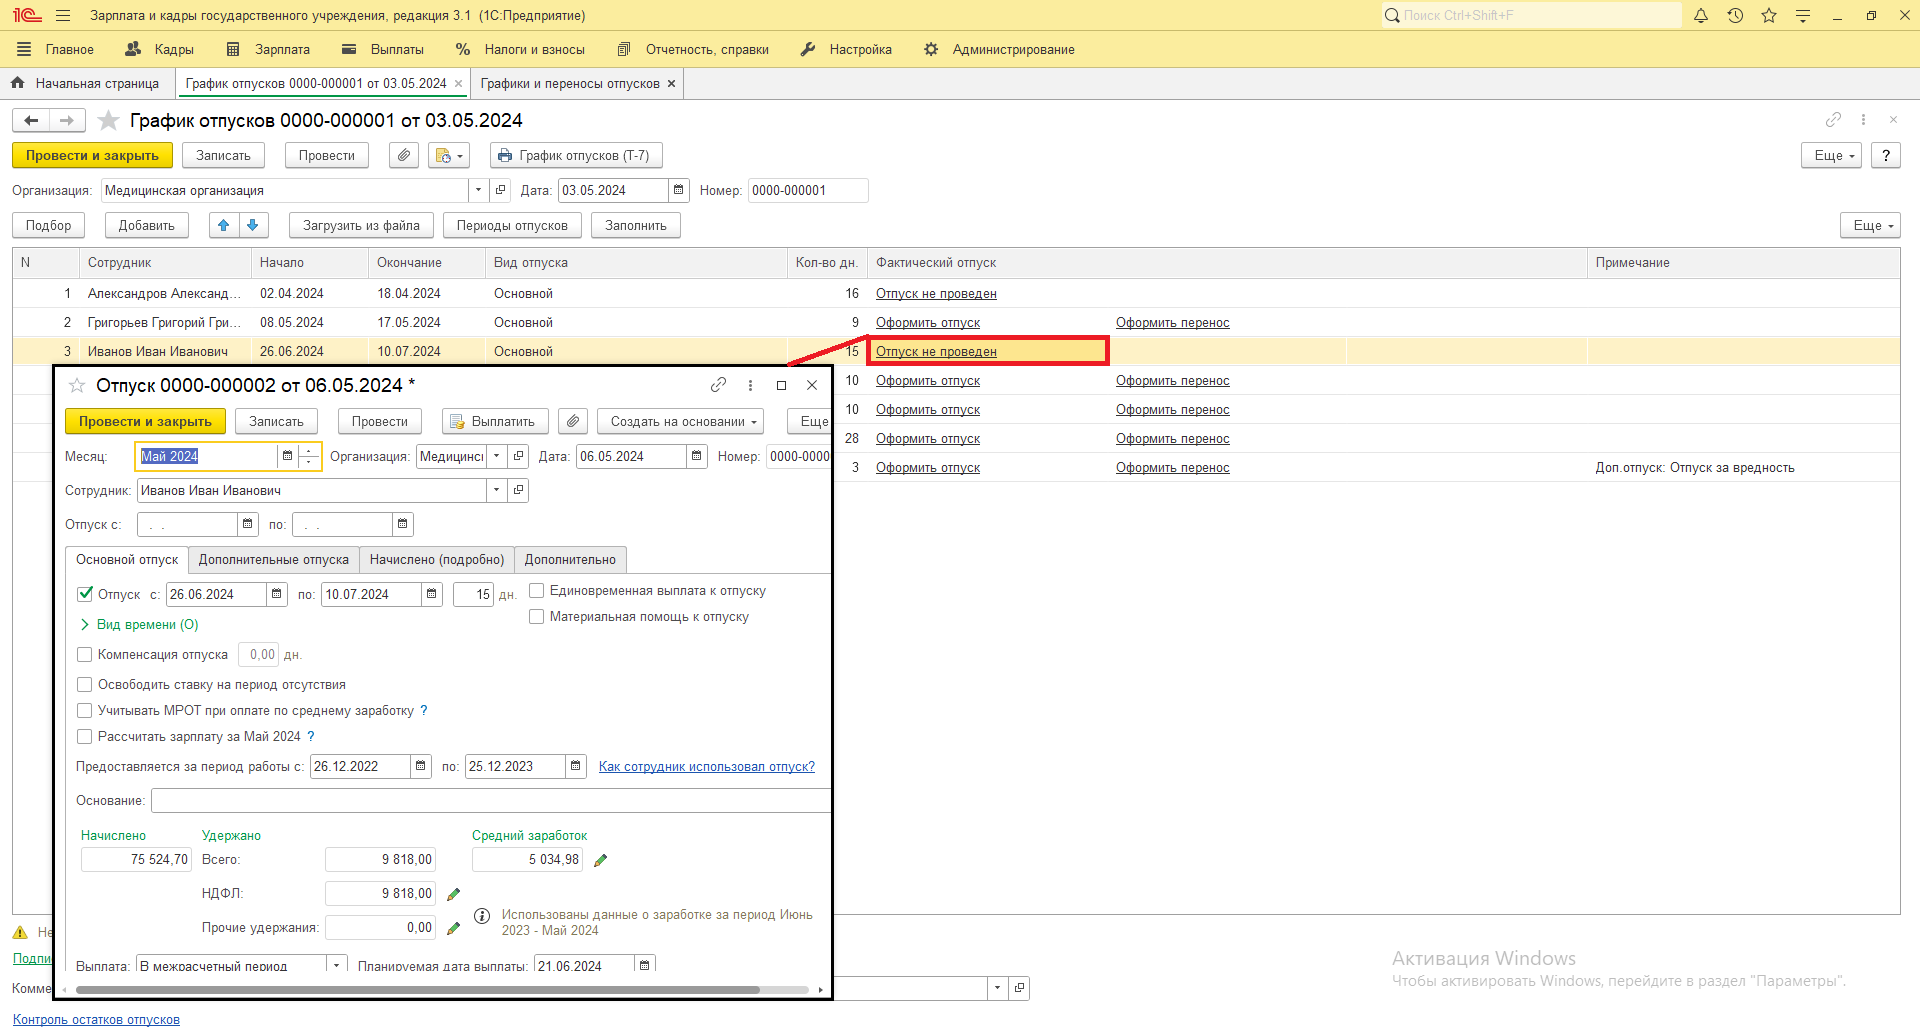Image resolution: width=1920 pixels, height=1028 pixels.
Task: Open three-dot menu in Отпуск window header
Action: coord(750,385)
